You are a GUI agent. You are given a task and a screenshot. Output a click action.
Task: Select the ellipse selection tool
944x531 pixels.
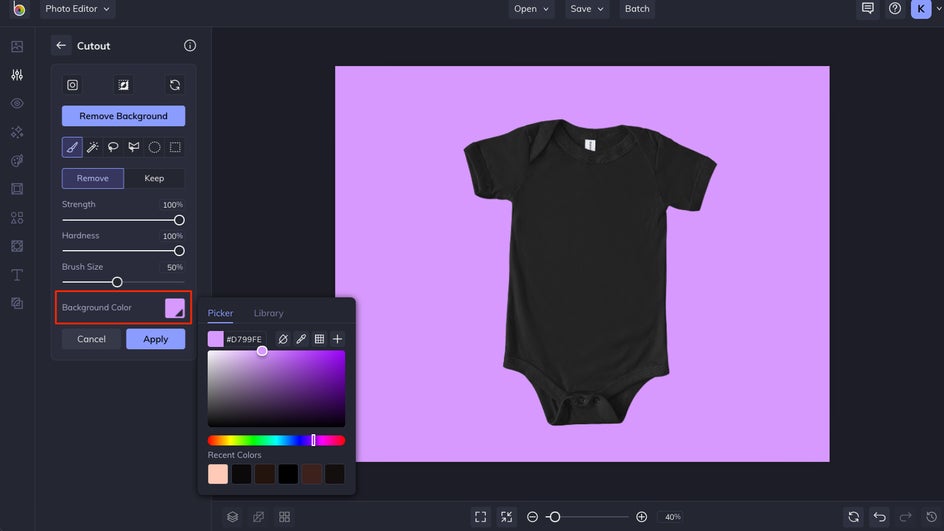[x=154, y=147]
